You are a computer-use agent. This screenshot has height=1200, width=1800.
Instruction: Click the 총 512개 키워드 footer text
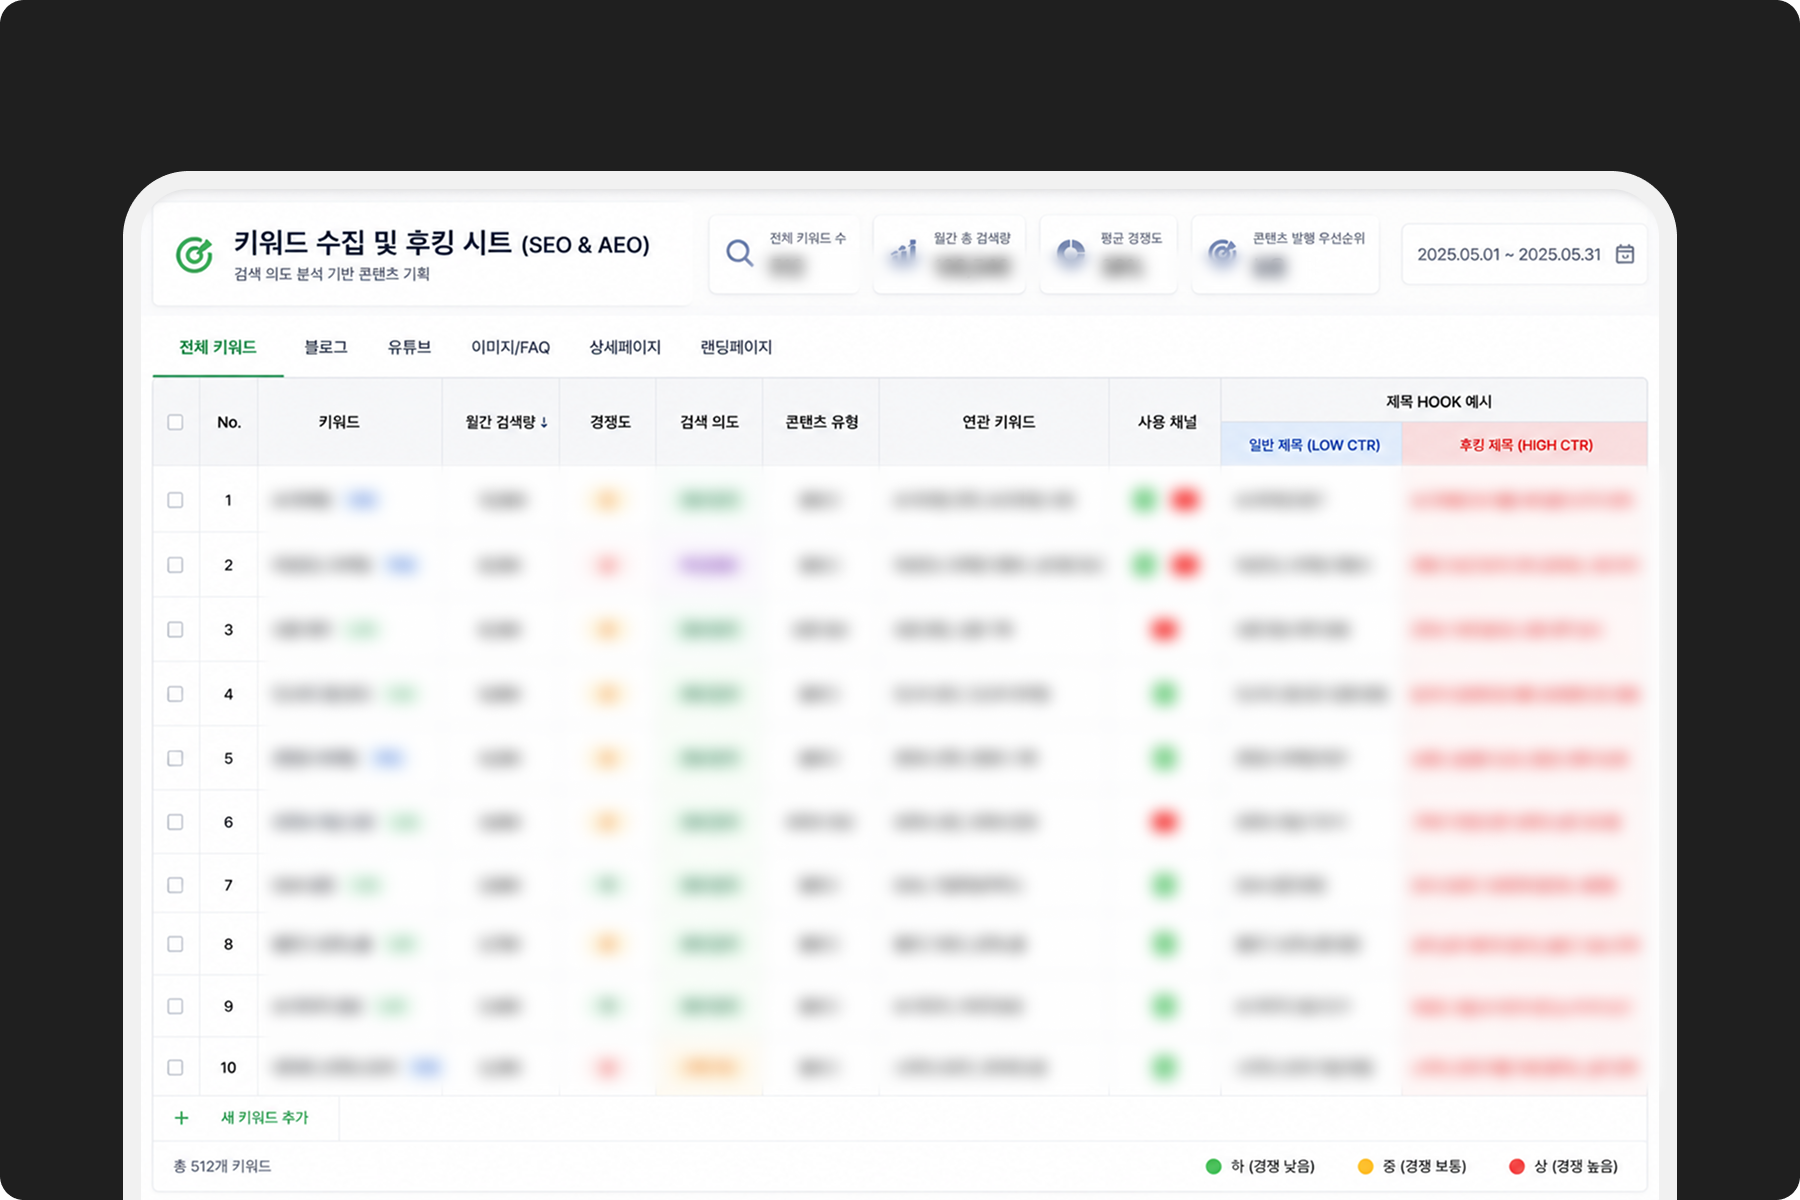222,1166
